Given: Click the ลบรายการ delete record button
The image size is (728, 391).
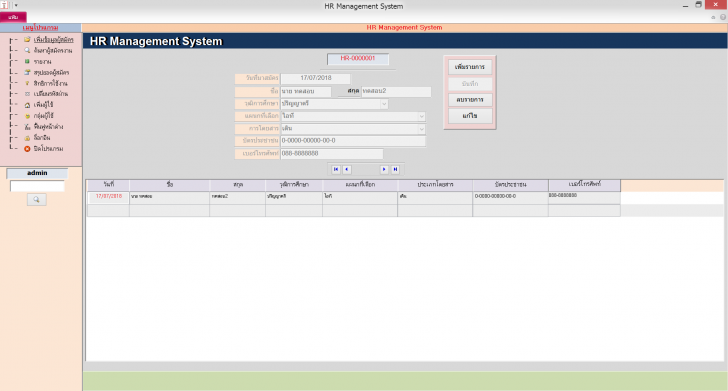Looking at the screenshot, I should click(x=470, y=100).
